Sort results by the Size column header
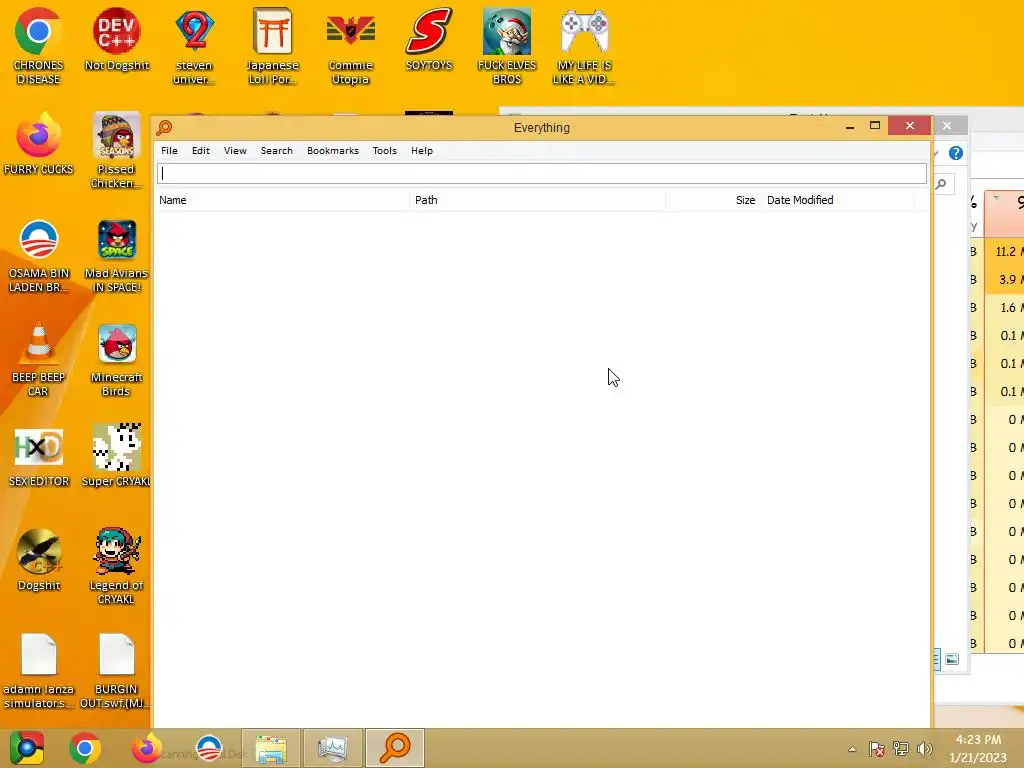This screenshot has width=1024, height=768. click(713, 200)
